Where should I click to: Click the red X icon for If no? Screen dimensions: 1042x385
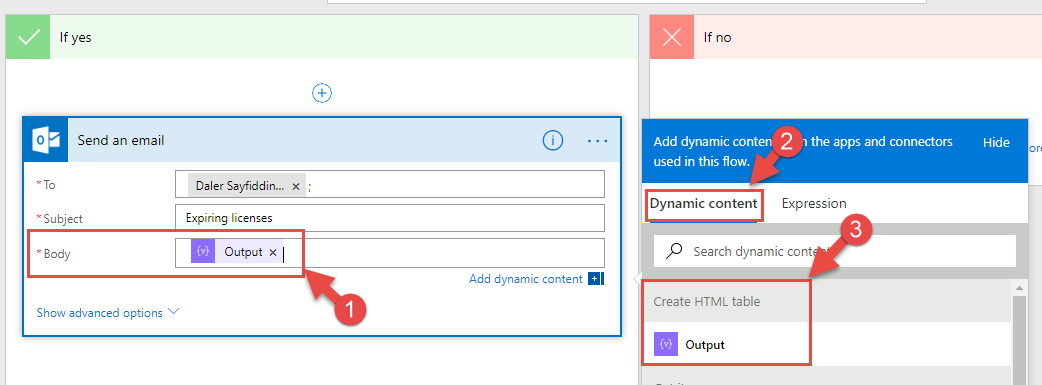click(x=672, y=37)
